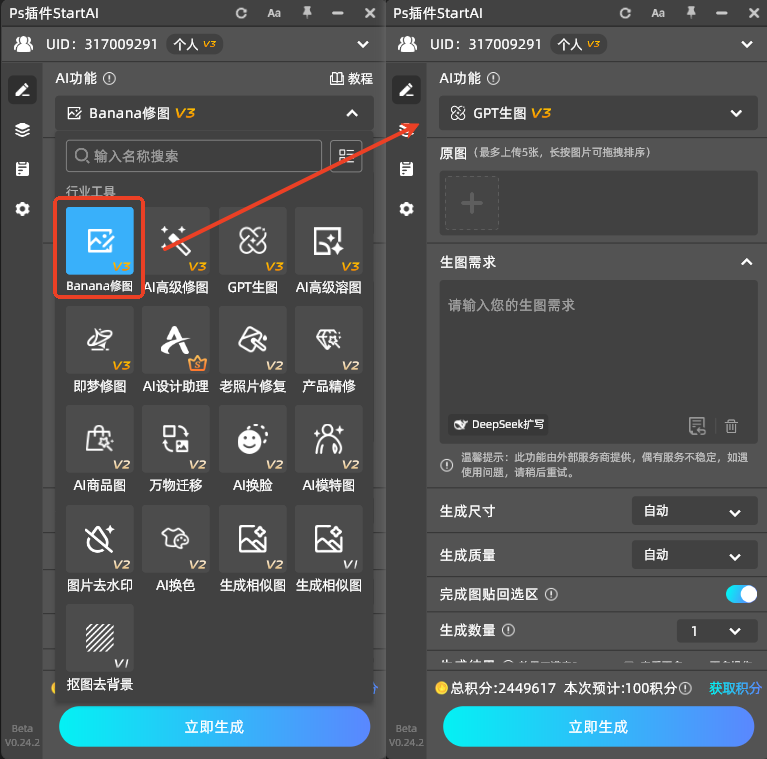Viewport: 767px width, 759px height.
Task: Click the user avatar icon in left panel
Action: click(23, 45)
